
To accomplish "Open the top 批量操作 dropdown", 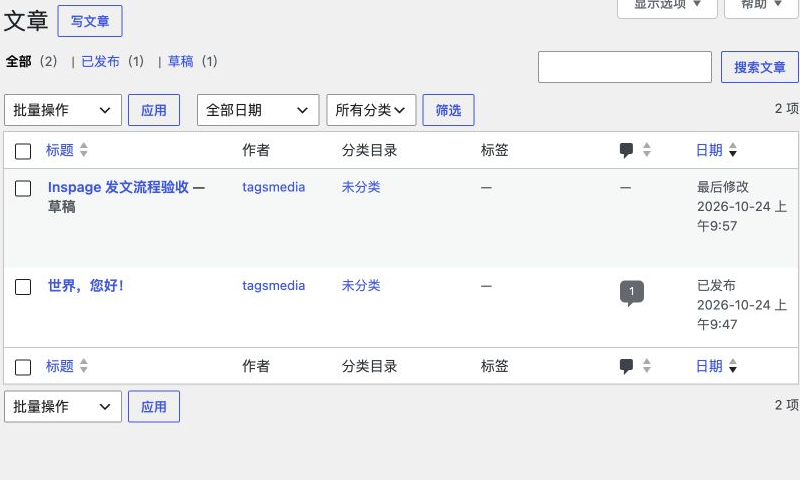I will pyautogui.click(x=63, y=110).
